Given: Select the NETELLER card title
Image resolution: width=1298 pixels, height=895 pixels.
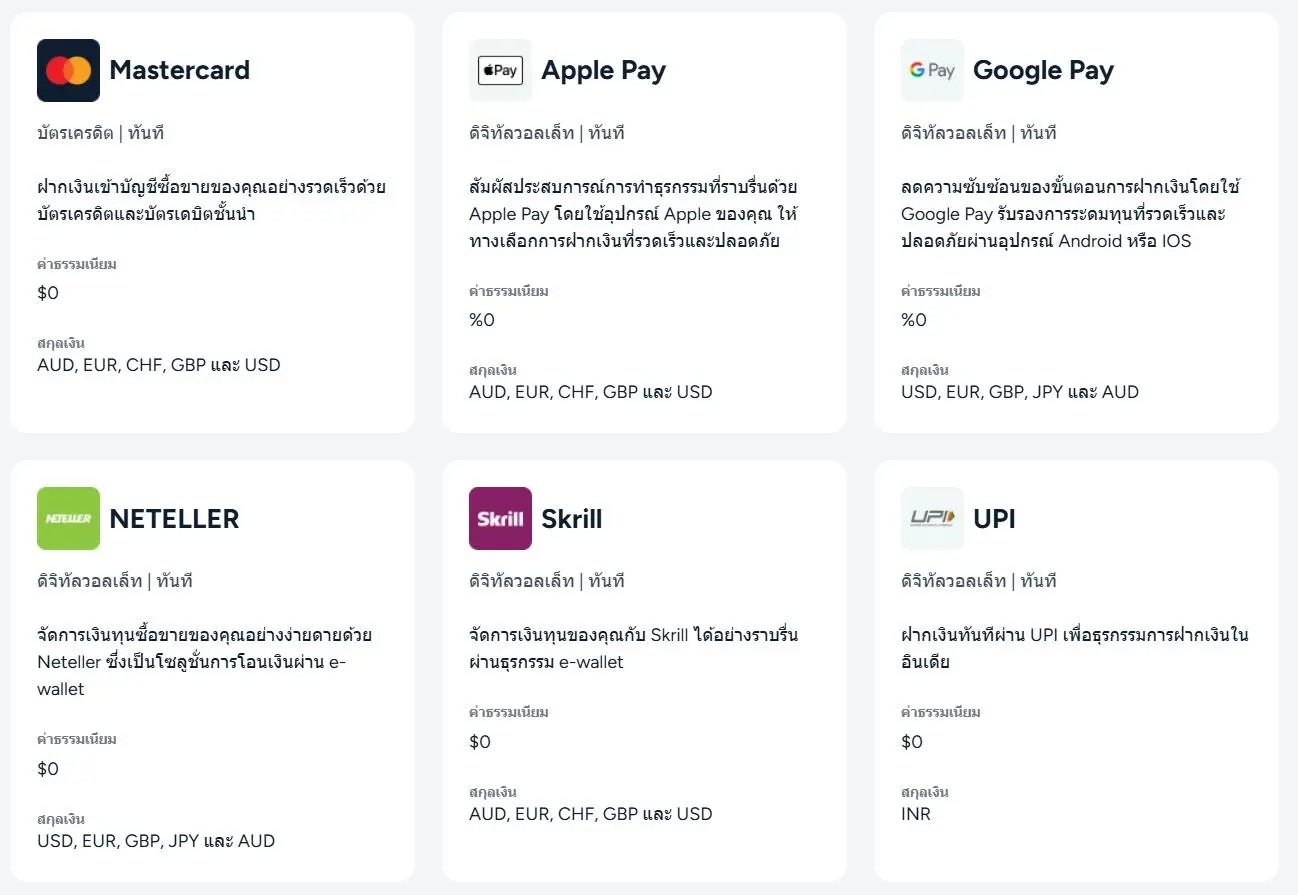Looking at the screenshot, I should [x=174, y=519].
